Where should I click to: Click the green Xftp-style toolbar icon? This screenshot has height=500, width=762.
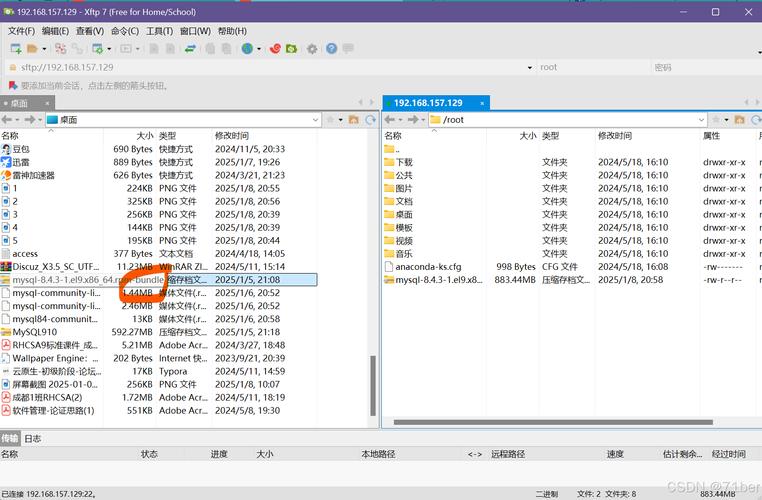(x=291, y=49)
